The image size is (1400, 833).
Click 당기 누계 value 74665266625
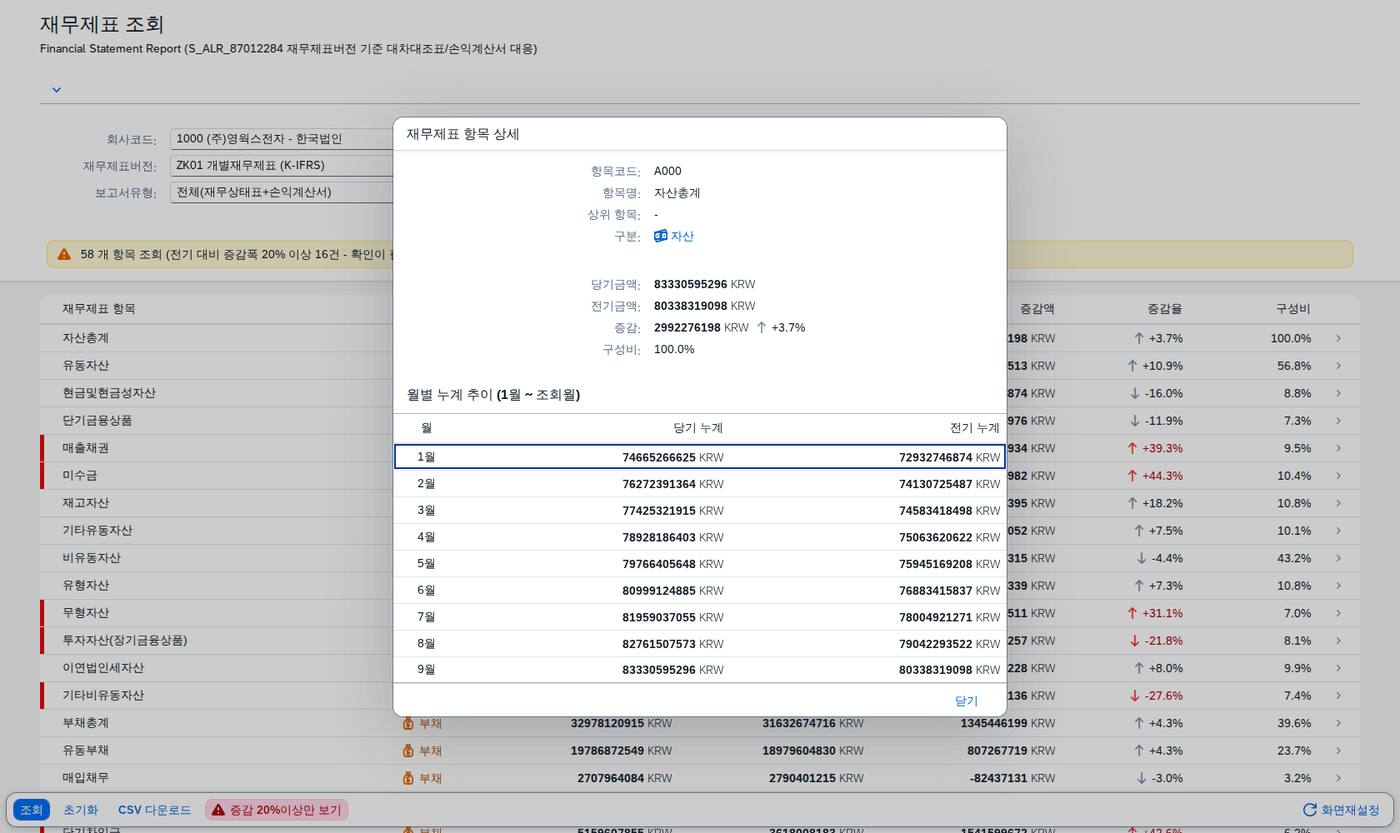(659, 457)
